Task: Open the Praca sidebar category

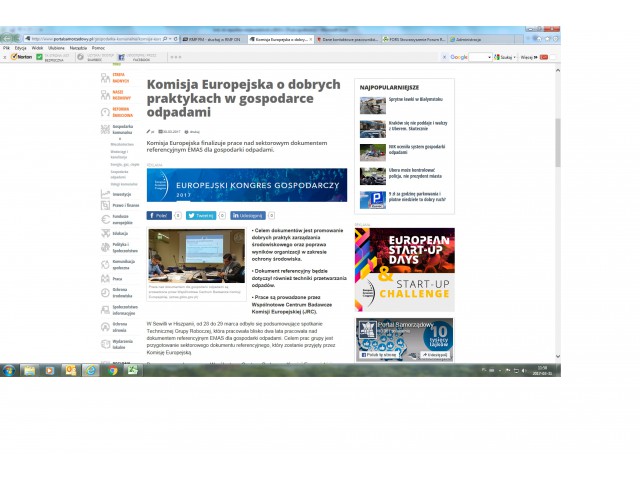Action: (x=105, y=279)
